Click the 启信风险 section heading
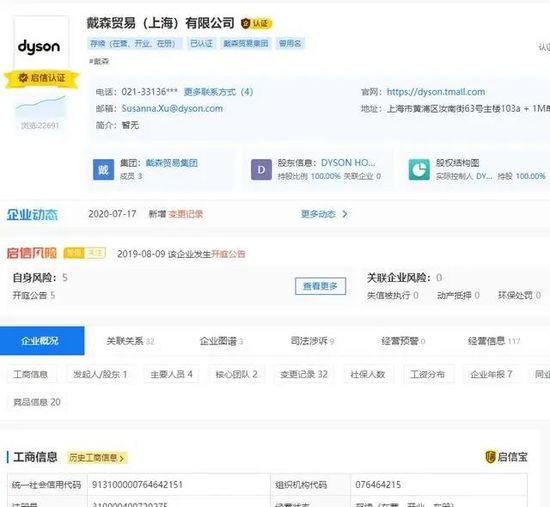Viewport: 550px width, 507px height. (x=32, y=253)
